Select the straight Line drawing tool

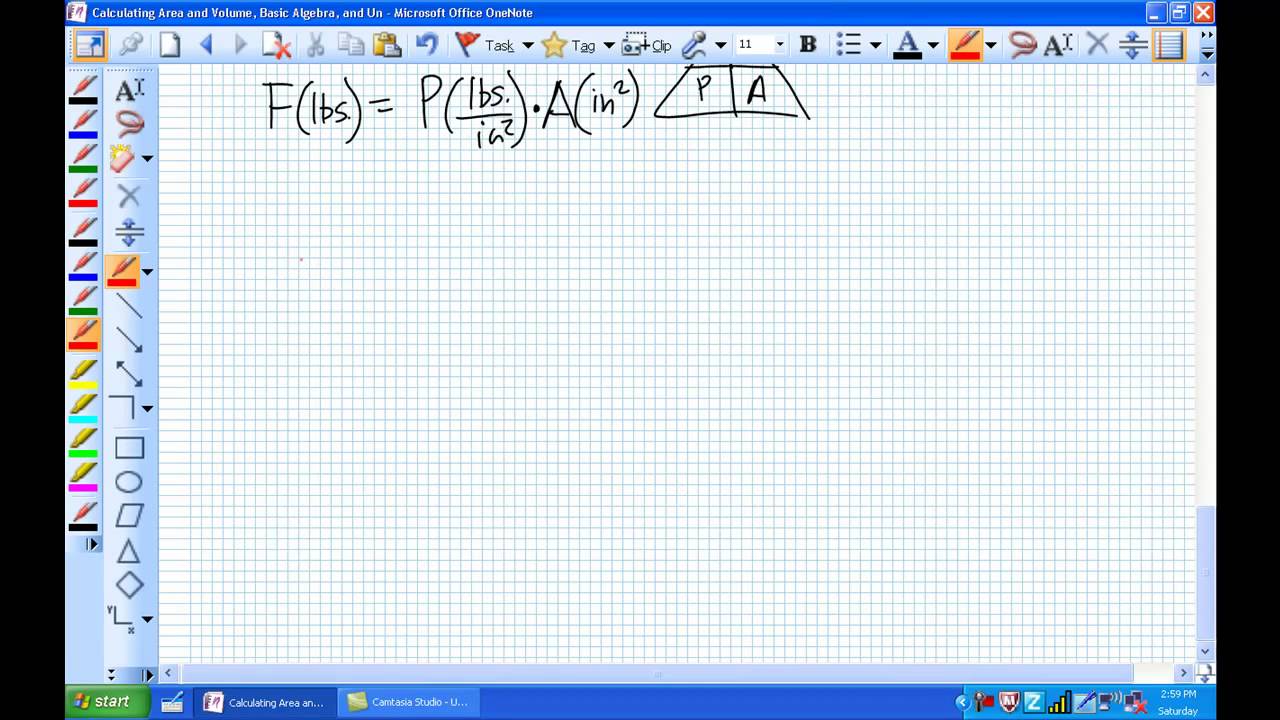pyautogui.click(x=129, y=306)
